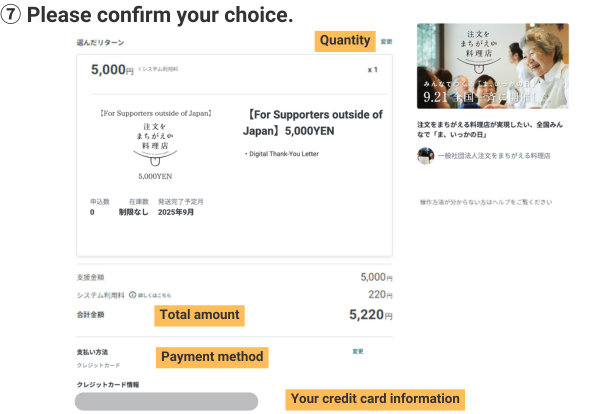Screen dimensions: 600x414
Task: Click the 変更 link beside Quantity
Action: pyautogui.click(x=386, y=42)
